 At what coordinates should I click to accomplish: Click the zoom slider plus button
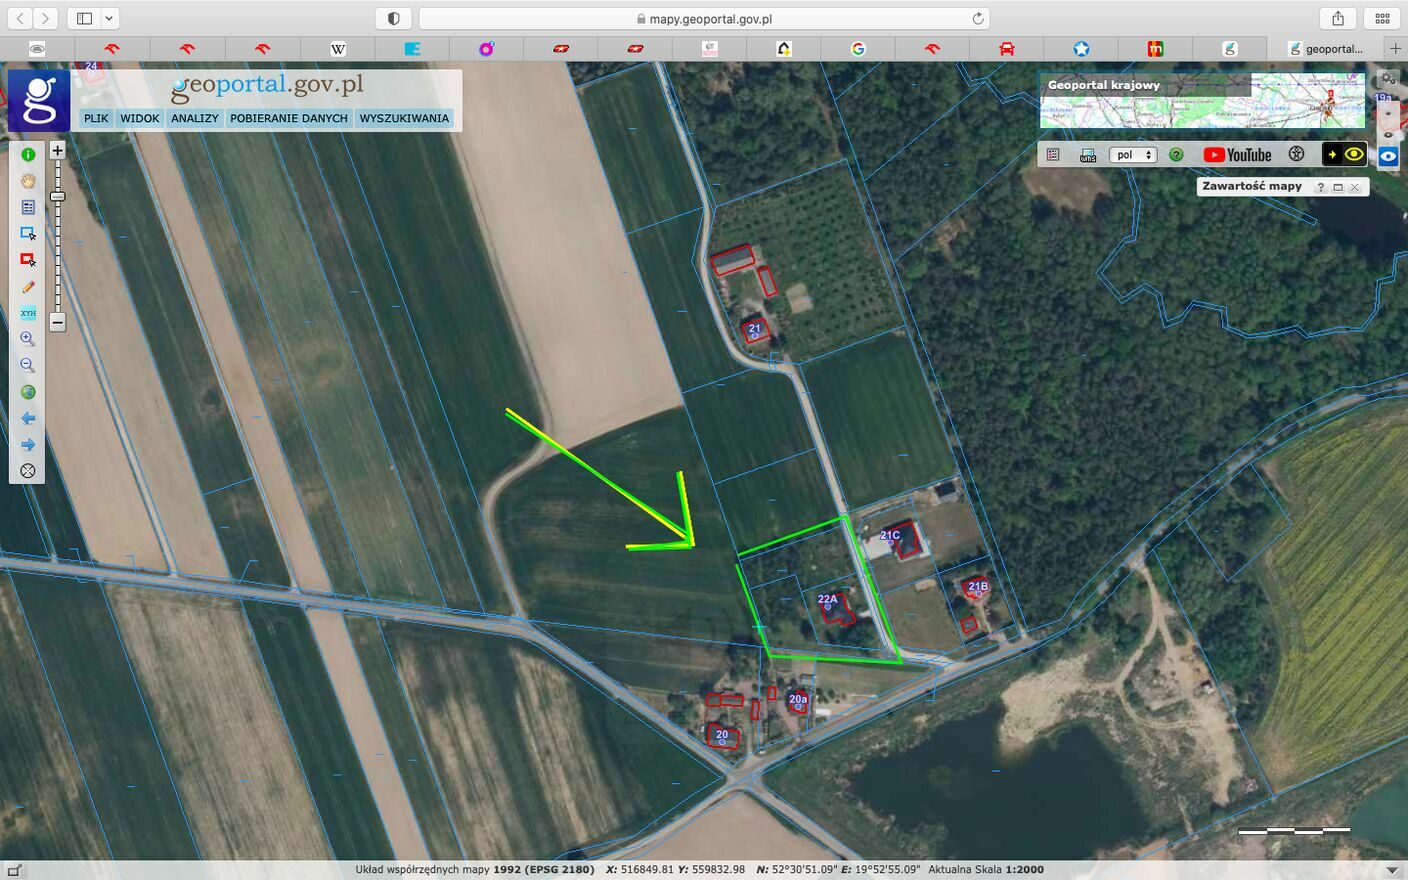point(57,150)
